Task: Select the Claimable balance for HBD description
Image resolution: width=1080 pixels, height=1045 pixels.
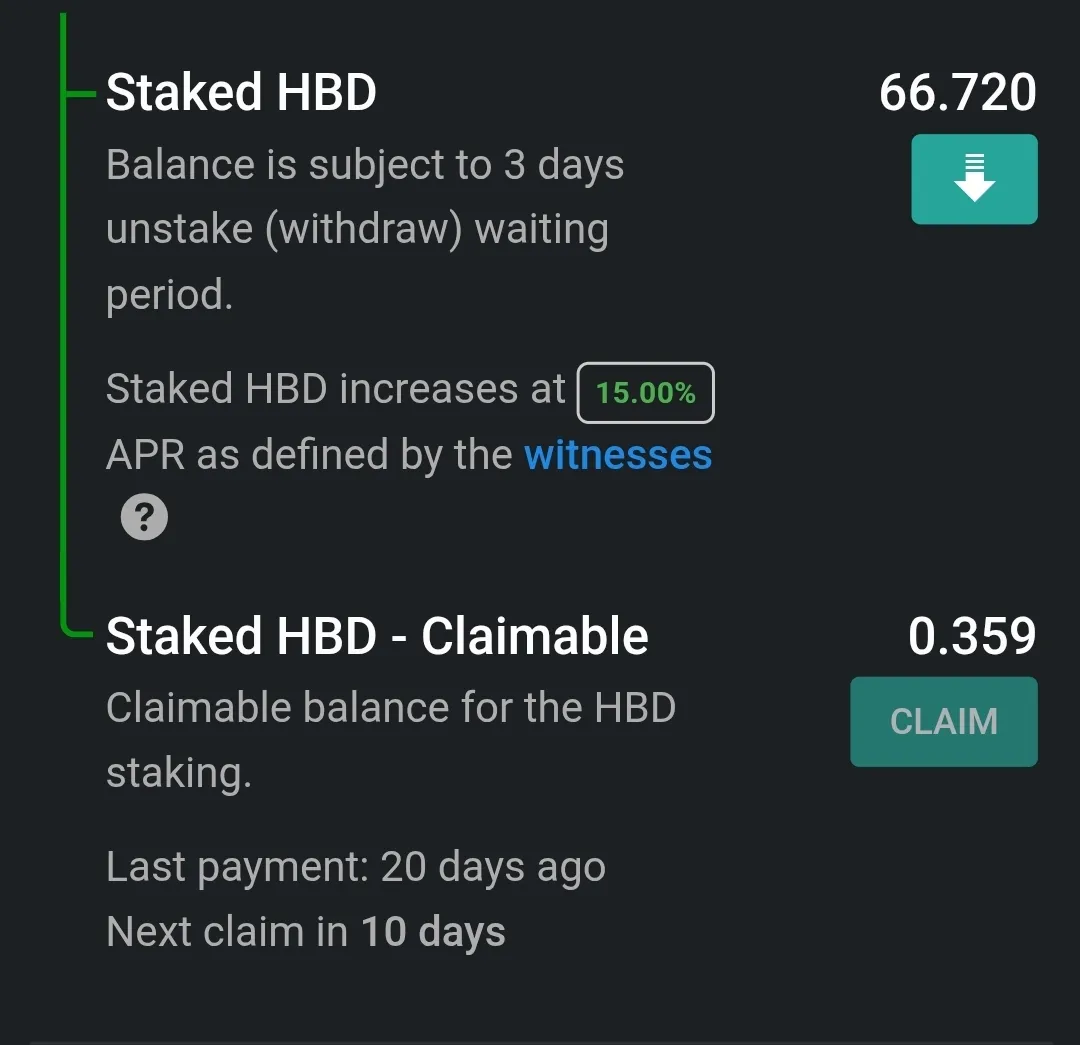Action: click(x=391, y=740)
